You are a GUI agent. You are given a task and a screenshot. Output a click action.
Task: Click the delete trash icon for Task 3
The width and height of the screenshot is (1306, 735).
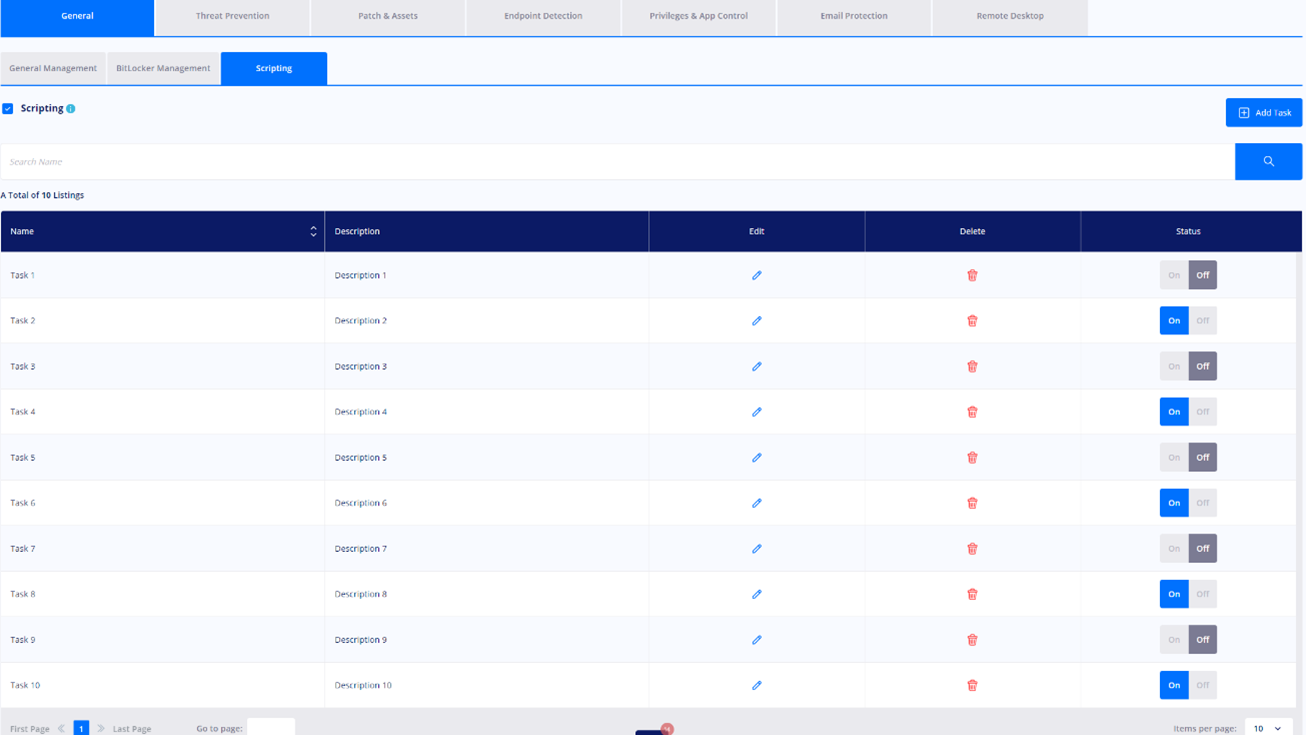point(972,366)
